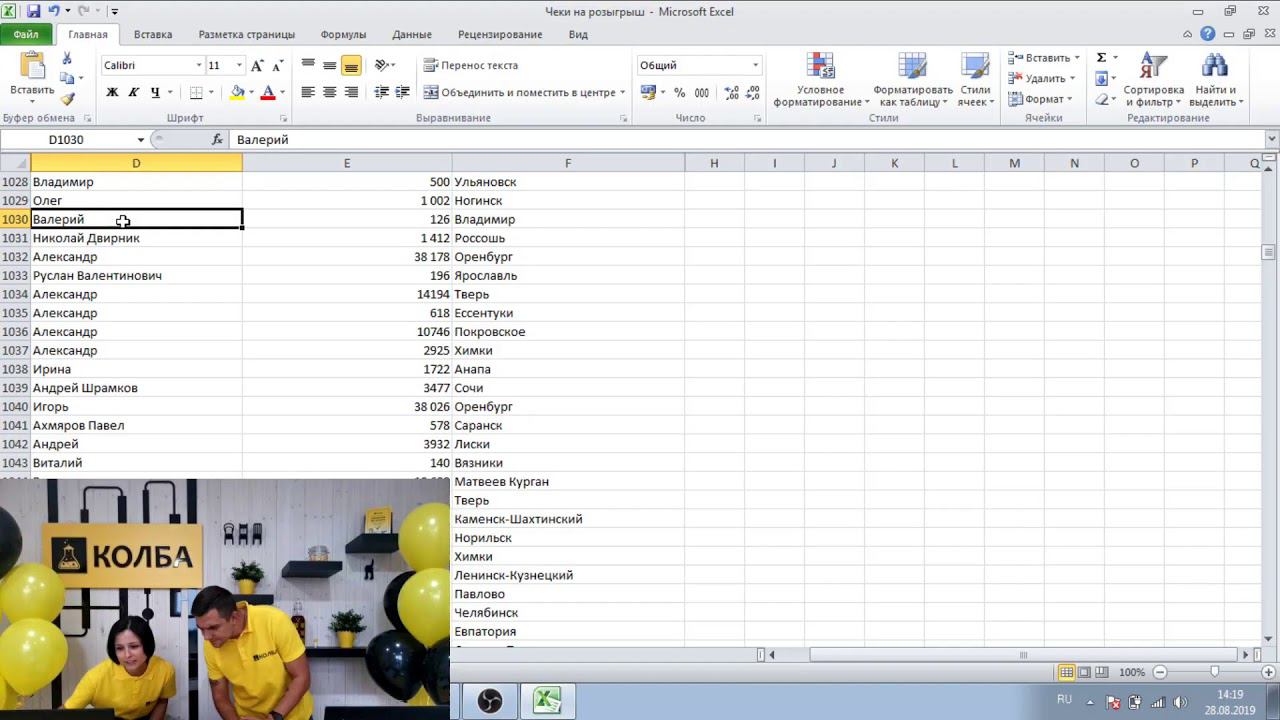Open Условное форматирование menu
Screen dimensions: 1280x720
820,80
